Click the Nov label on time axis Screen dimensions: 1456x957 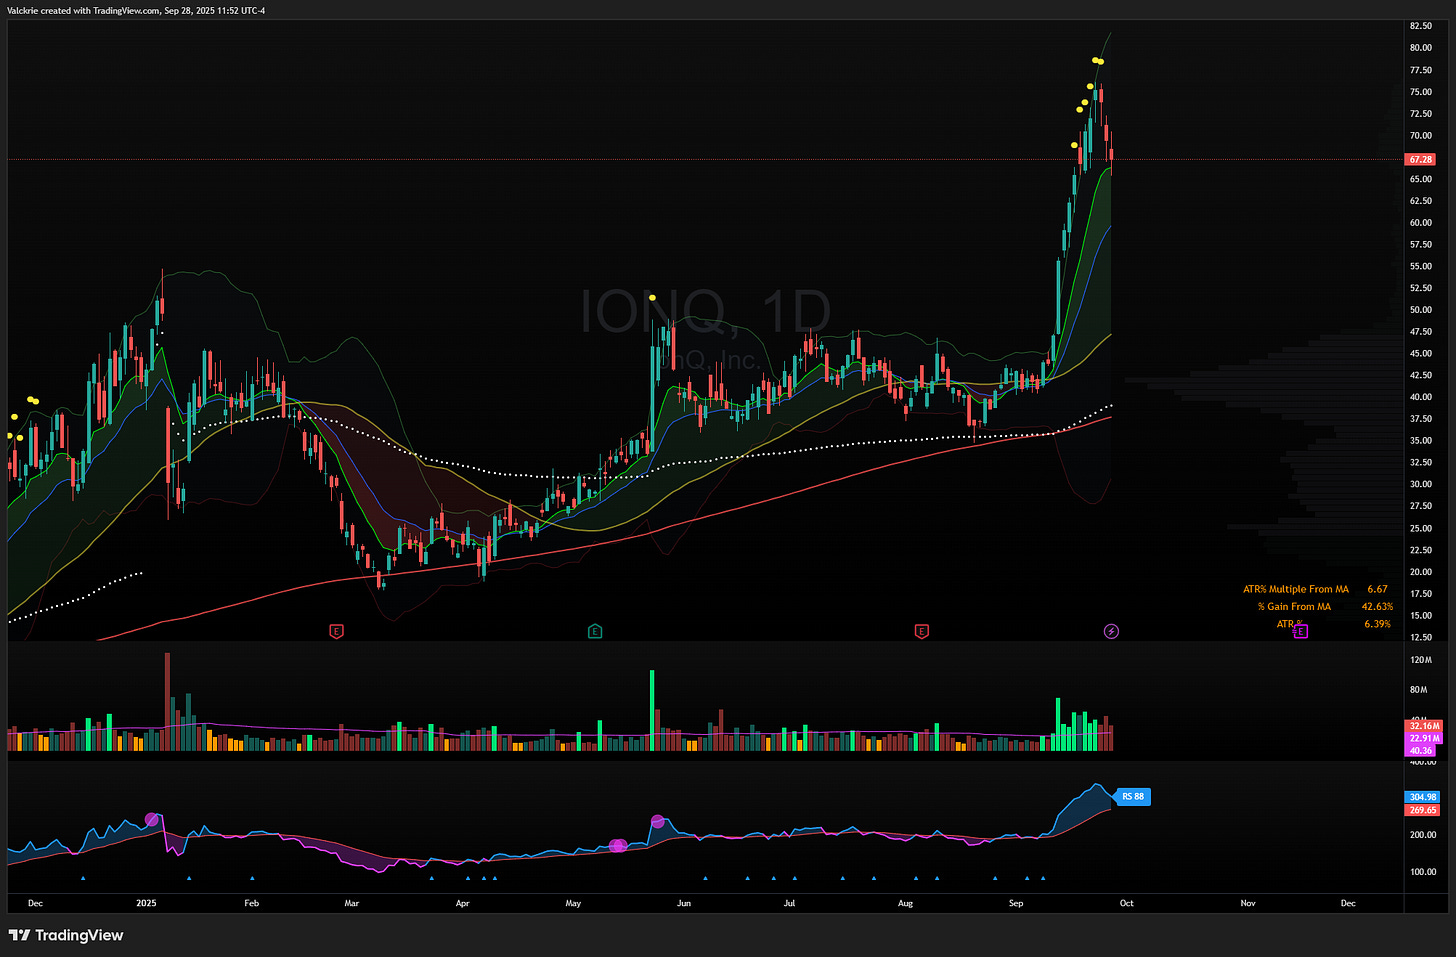[1248, 903]
